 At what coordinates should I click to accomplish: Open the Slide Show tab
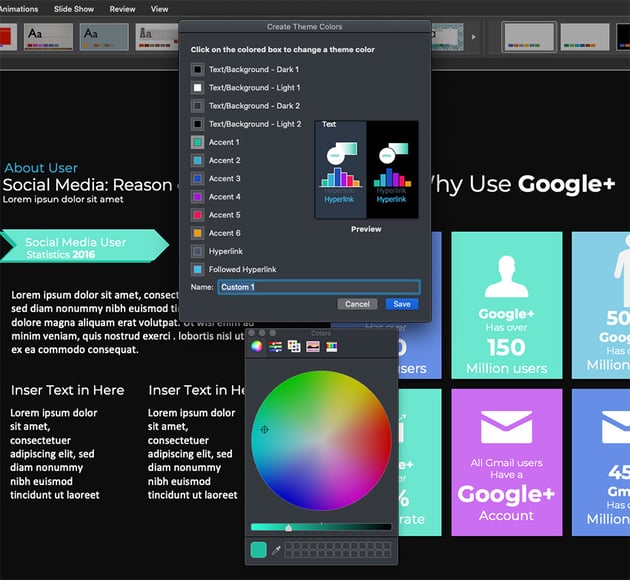tap(75, 9)
